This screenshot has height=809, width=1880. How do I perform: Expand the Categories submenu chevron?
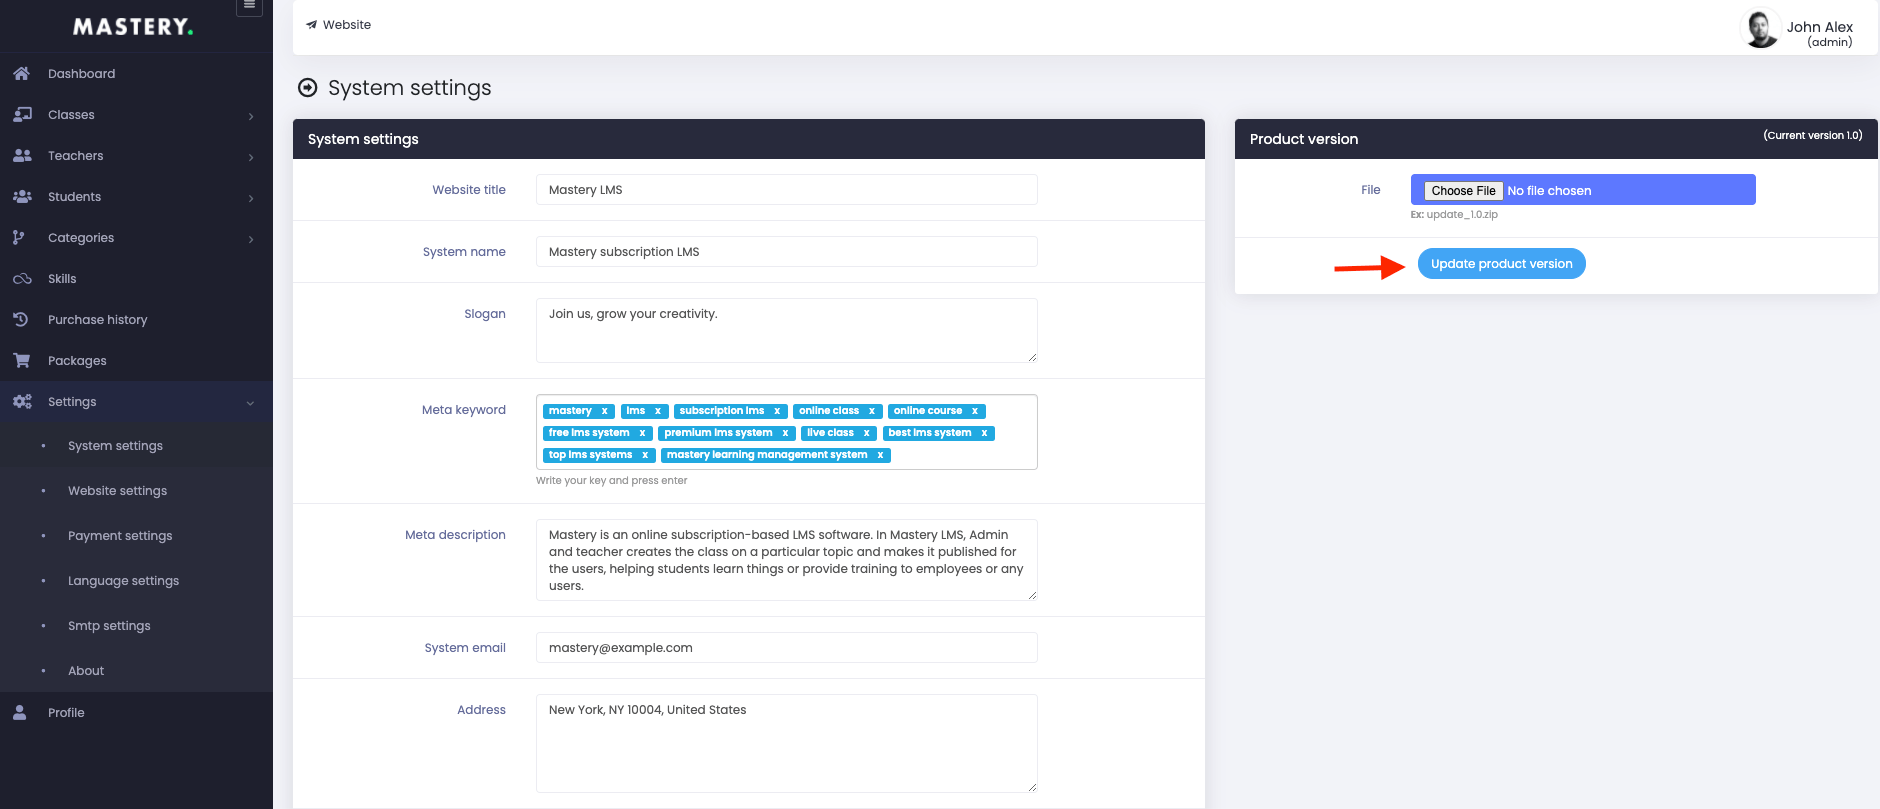point(251,239)
